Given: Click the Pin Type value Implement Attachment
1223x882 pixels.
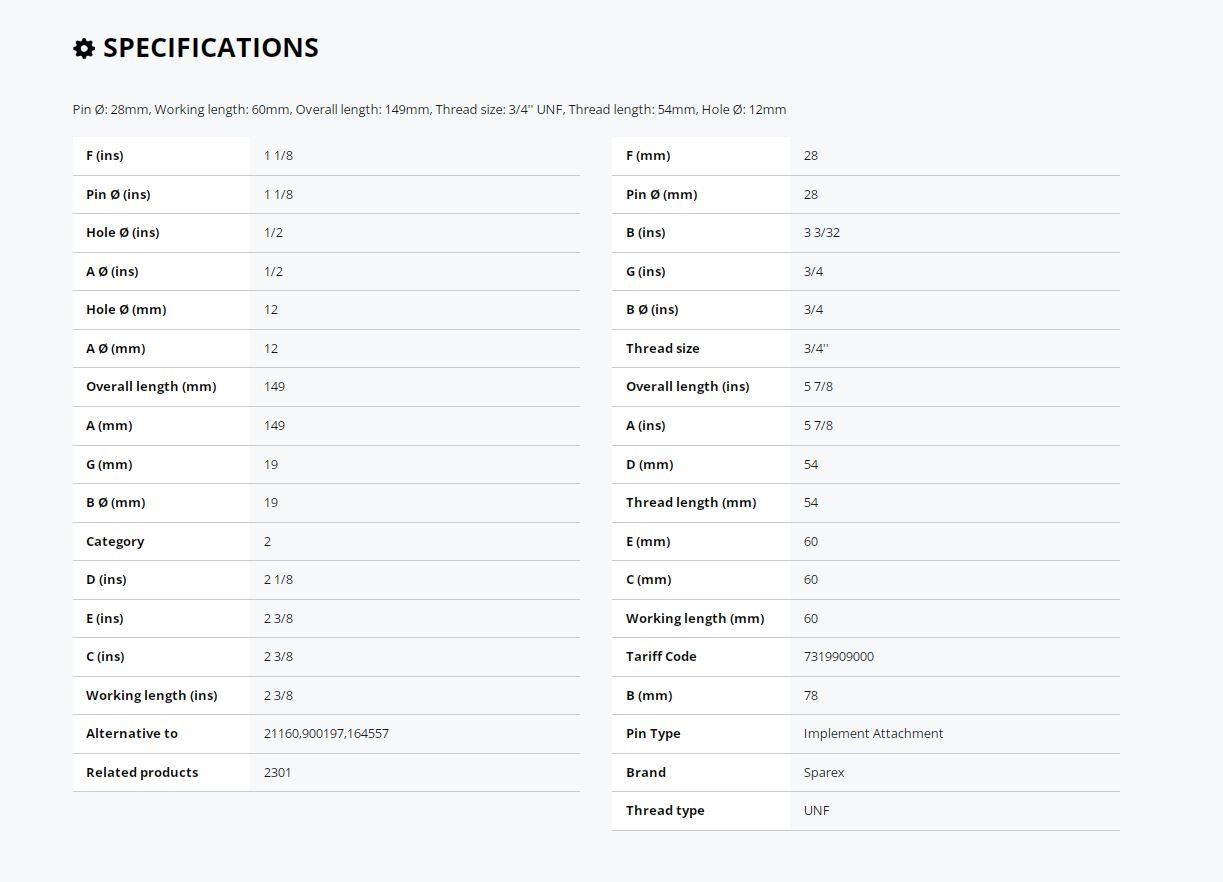Looking at the screenshot, I should [873, 733].
